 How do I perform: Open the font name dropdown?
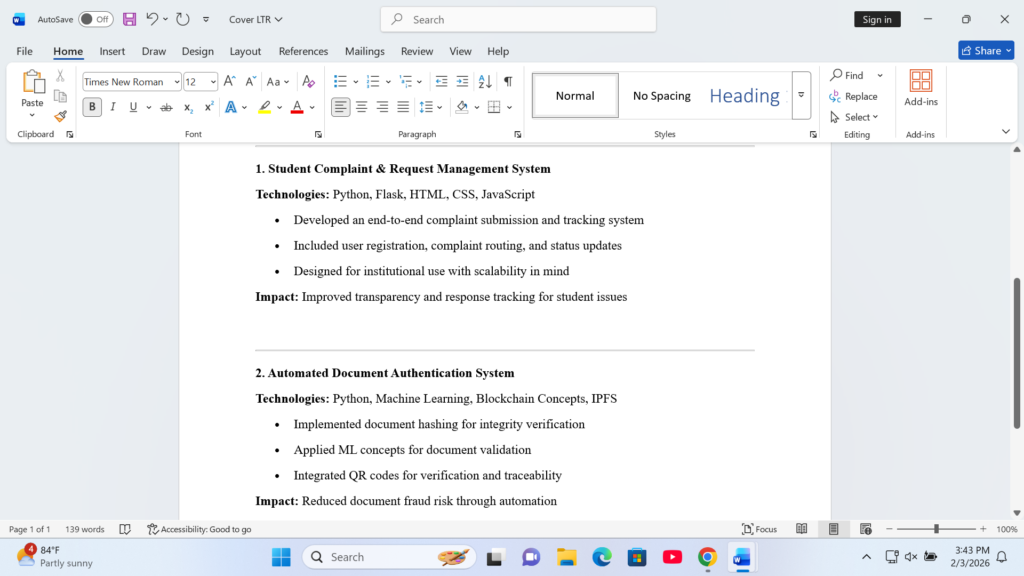(x=176, y=82)
